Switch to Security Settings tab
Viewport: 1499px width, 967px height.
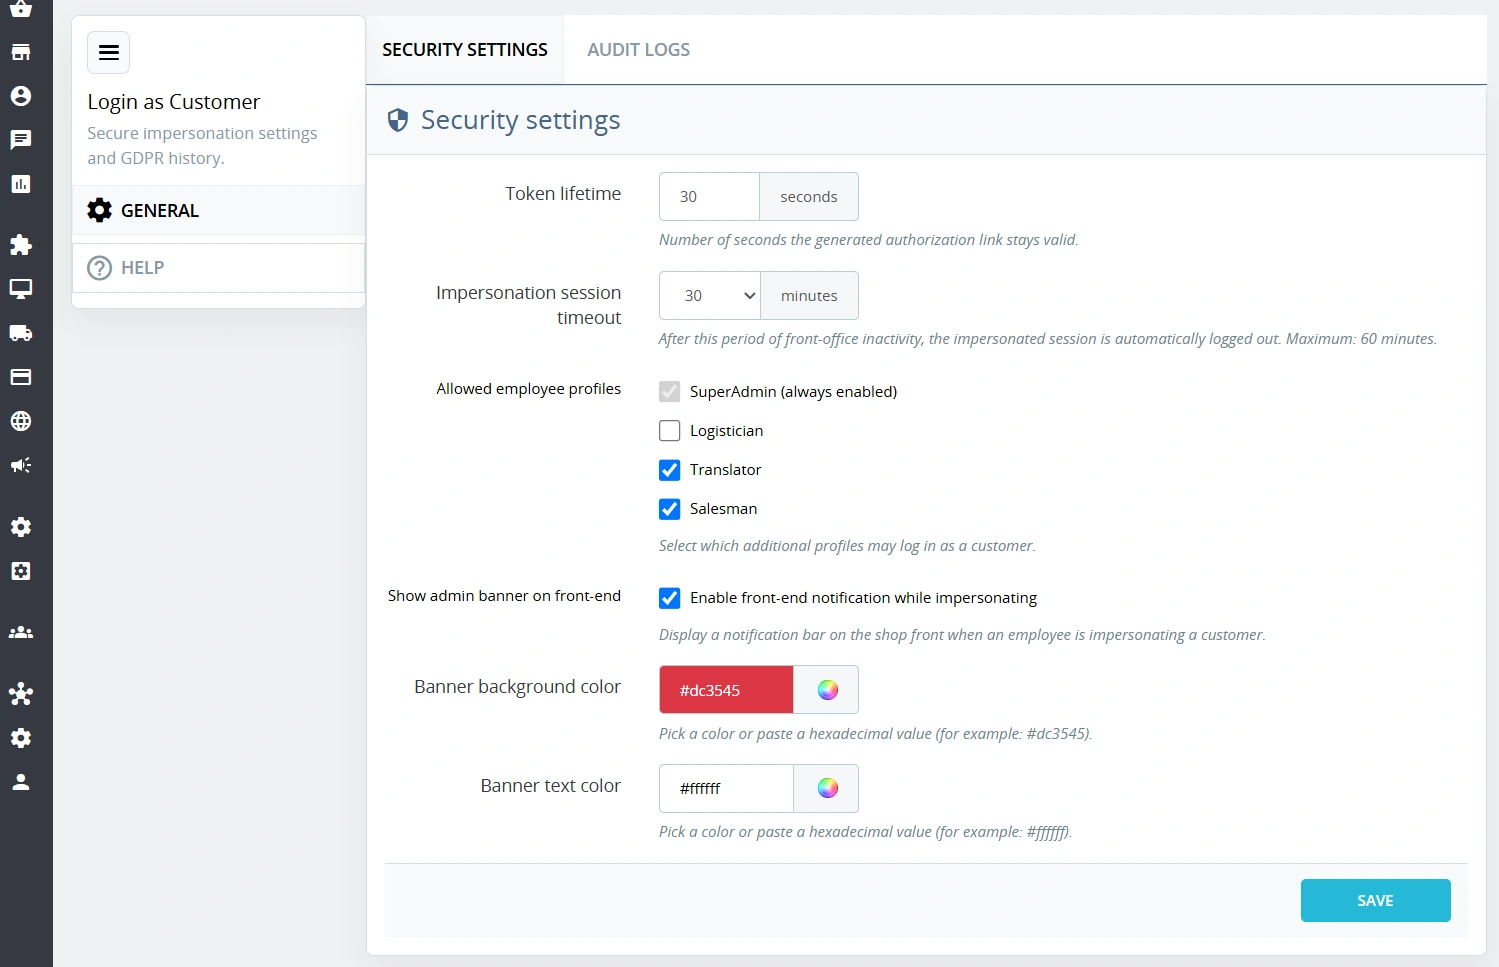465,50
